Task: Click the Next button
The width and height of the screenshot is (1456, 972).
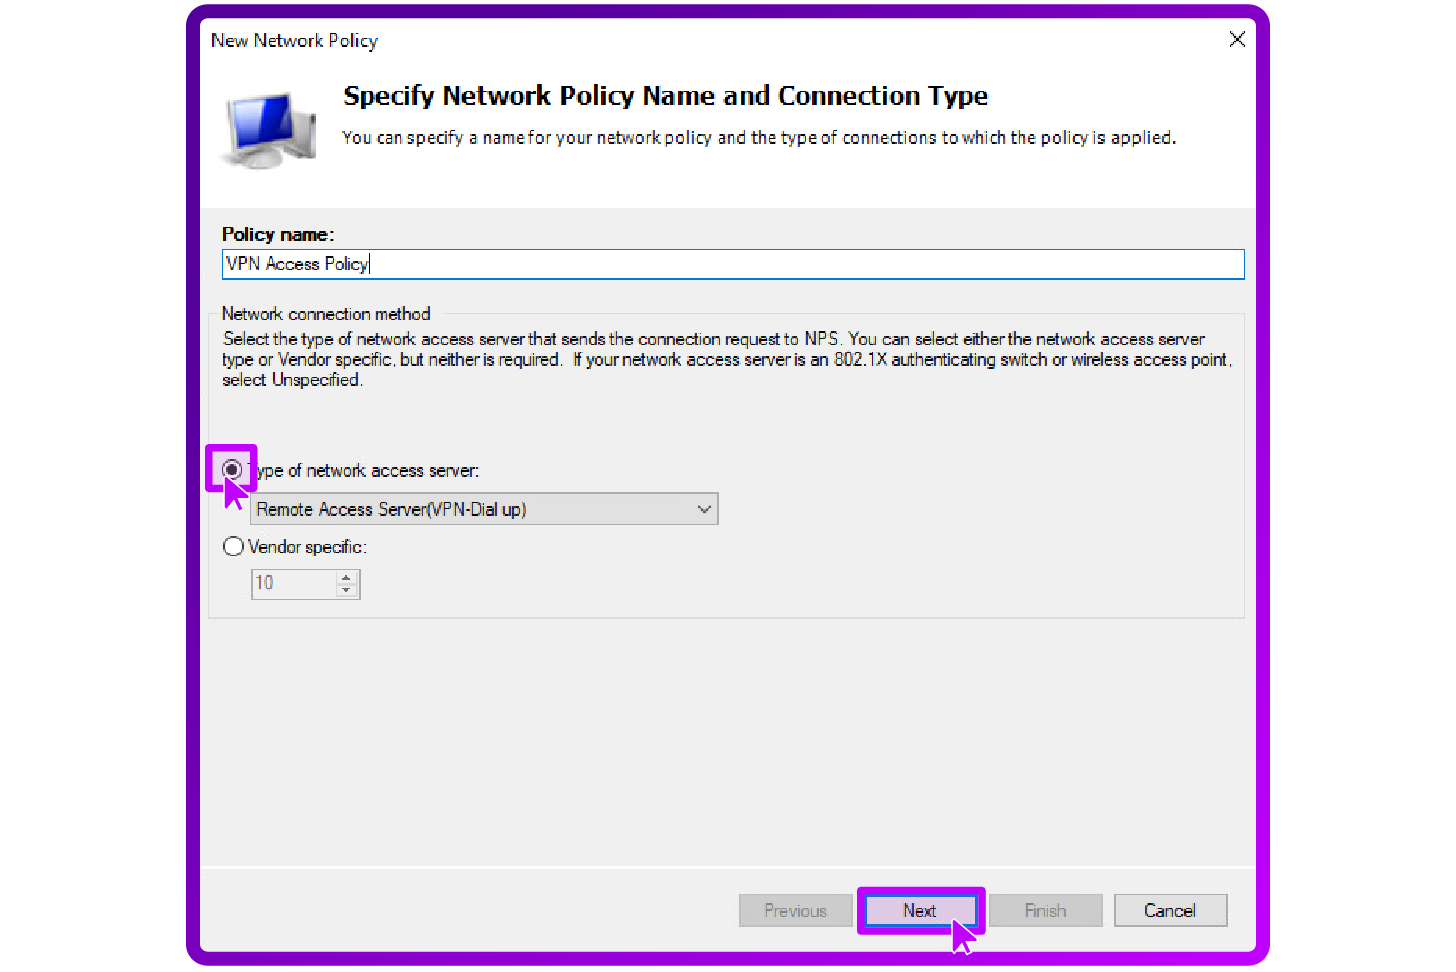Action: (919, 910)
